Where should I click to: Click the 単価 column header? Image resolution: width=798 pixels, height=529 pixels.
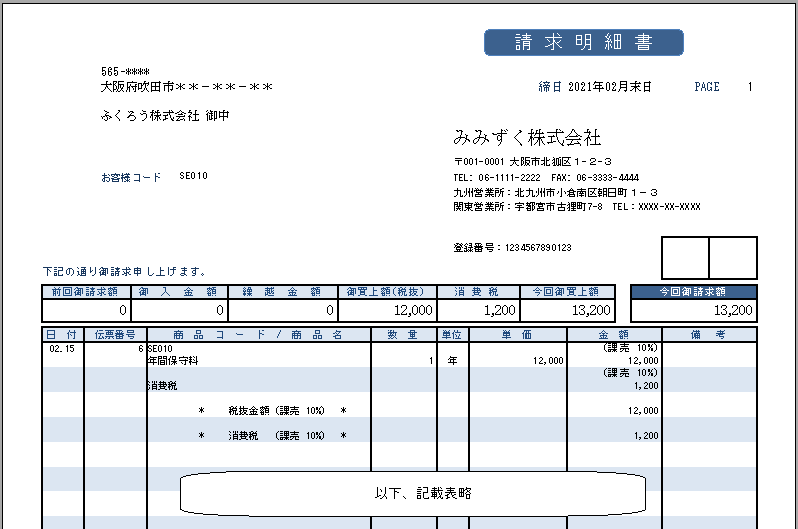click(518, 335)
